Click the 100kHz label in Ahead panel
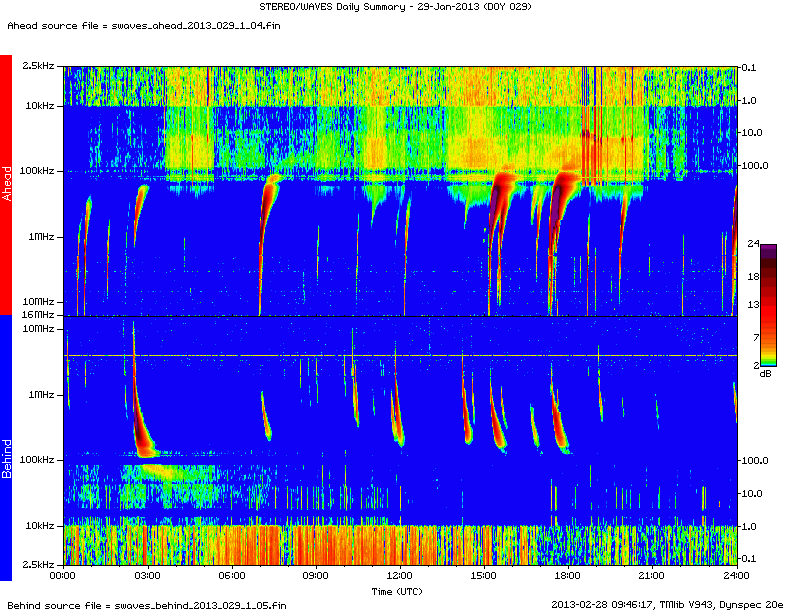Screen dimensions: 792x612 tap(39, 171)
